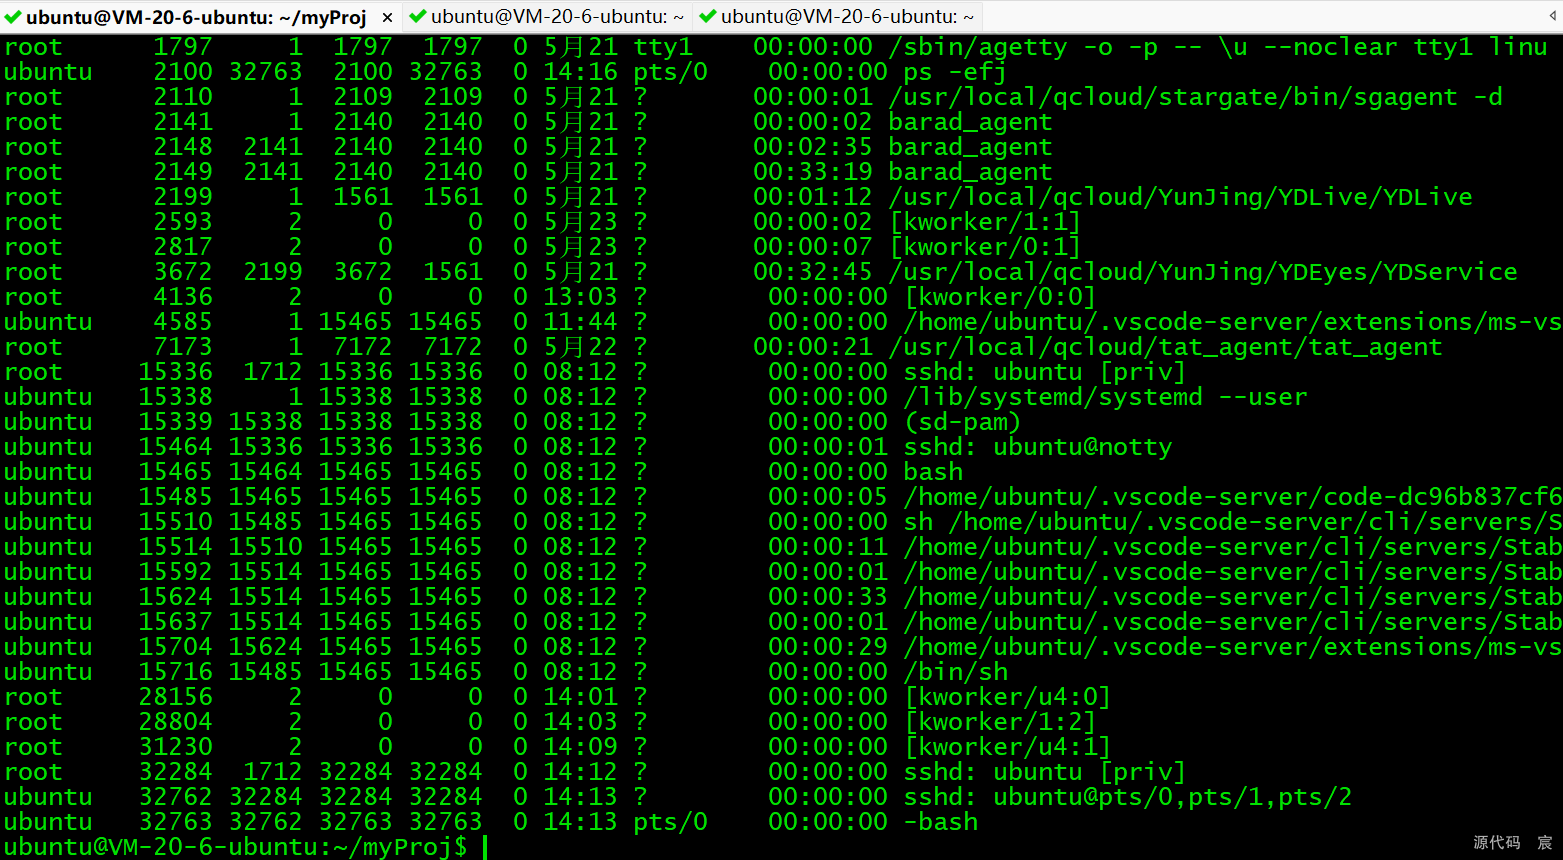
Task: Click the CPU time 00:00:33
Action: (827, 597)
